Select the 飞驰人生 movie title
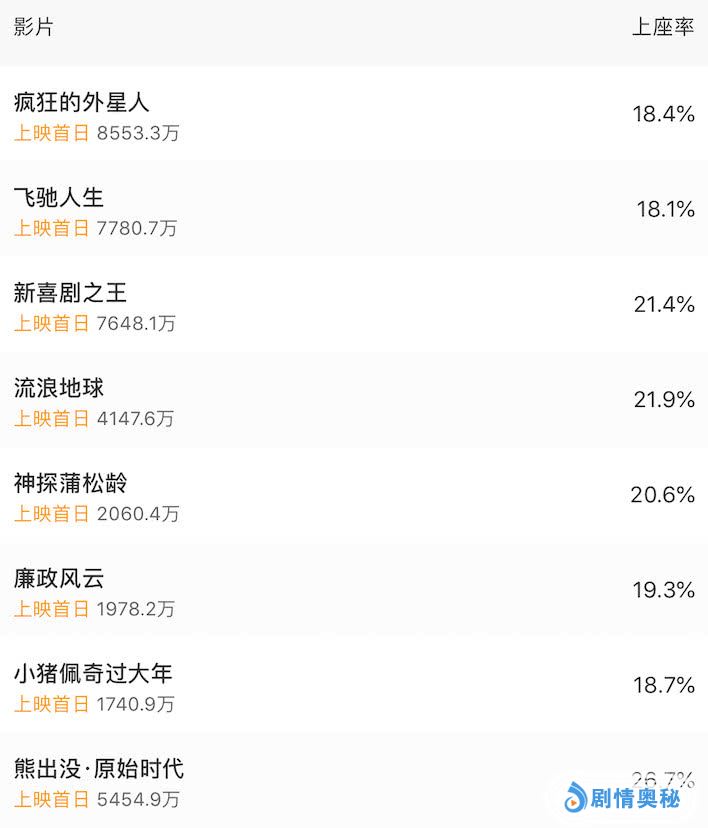This screenshot has height=828, width=708. tap(59, 197)
